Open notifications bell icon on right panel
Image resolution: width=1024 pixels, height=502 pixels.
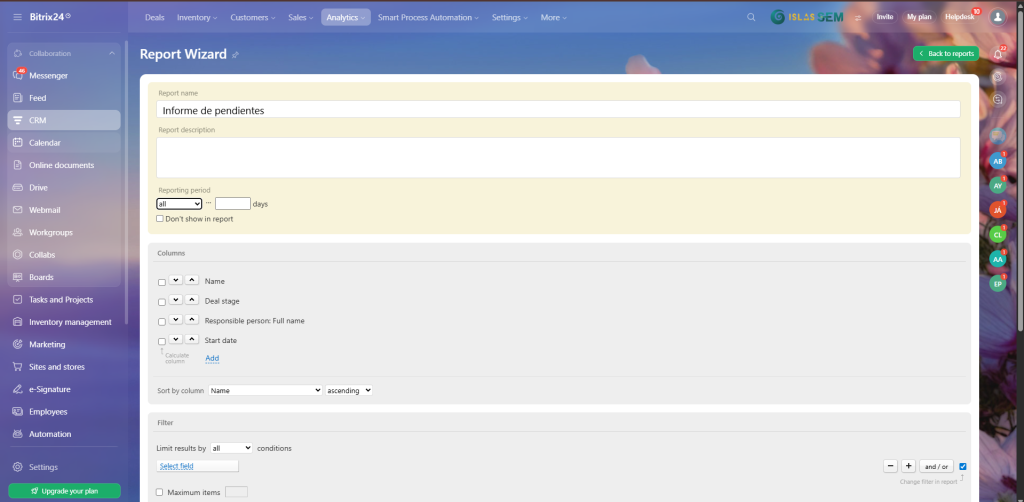click(x=997, y=53)
